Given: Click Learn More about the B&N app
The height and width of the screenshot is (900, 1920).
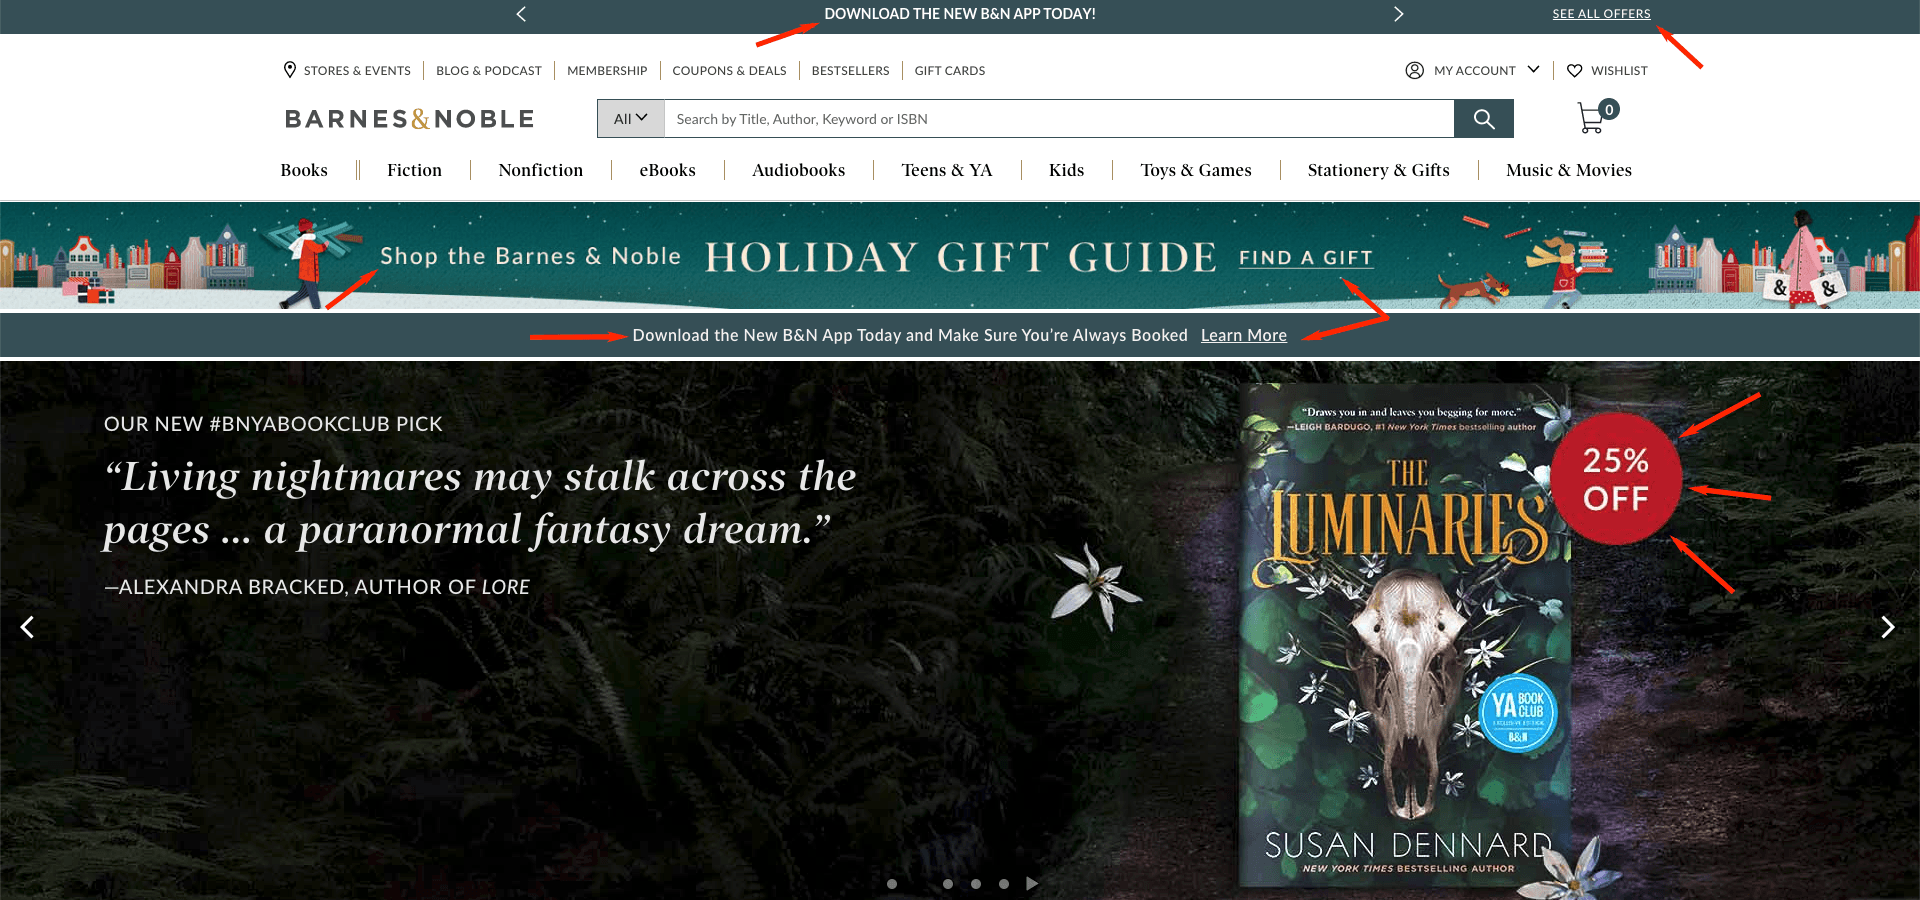Looking at the screenshot, I should tap(1243, 336).
